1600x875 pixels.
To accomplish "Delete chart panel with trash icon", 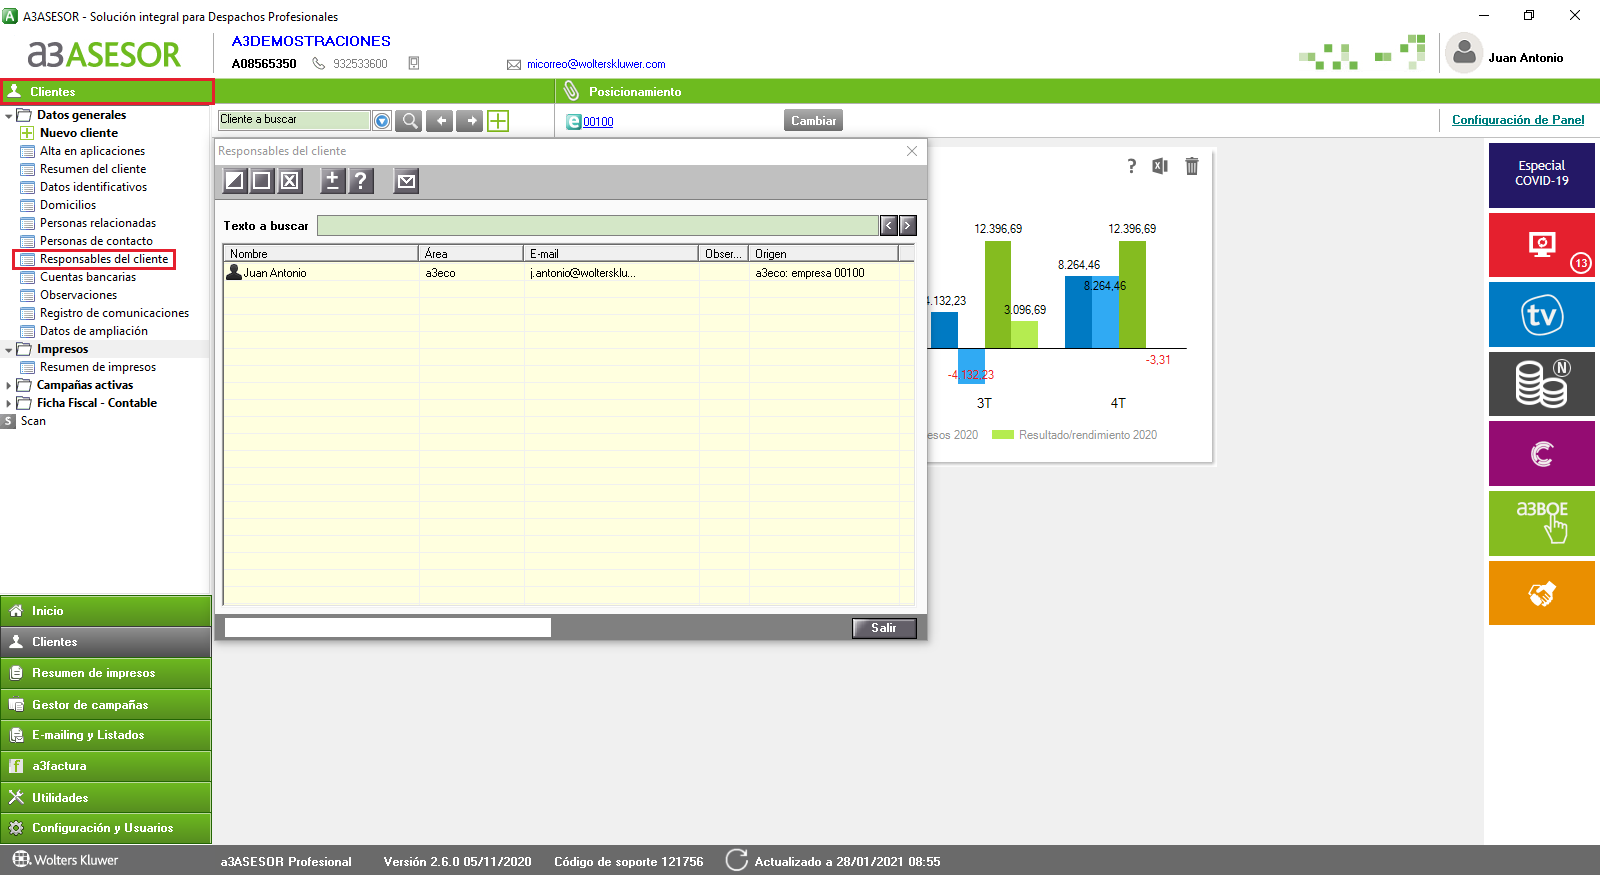I will [1192, 166].
